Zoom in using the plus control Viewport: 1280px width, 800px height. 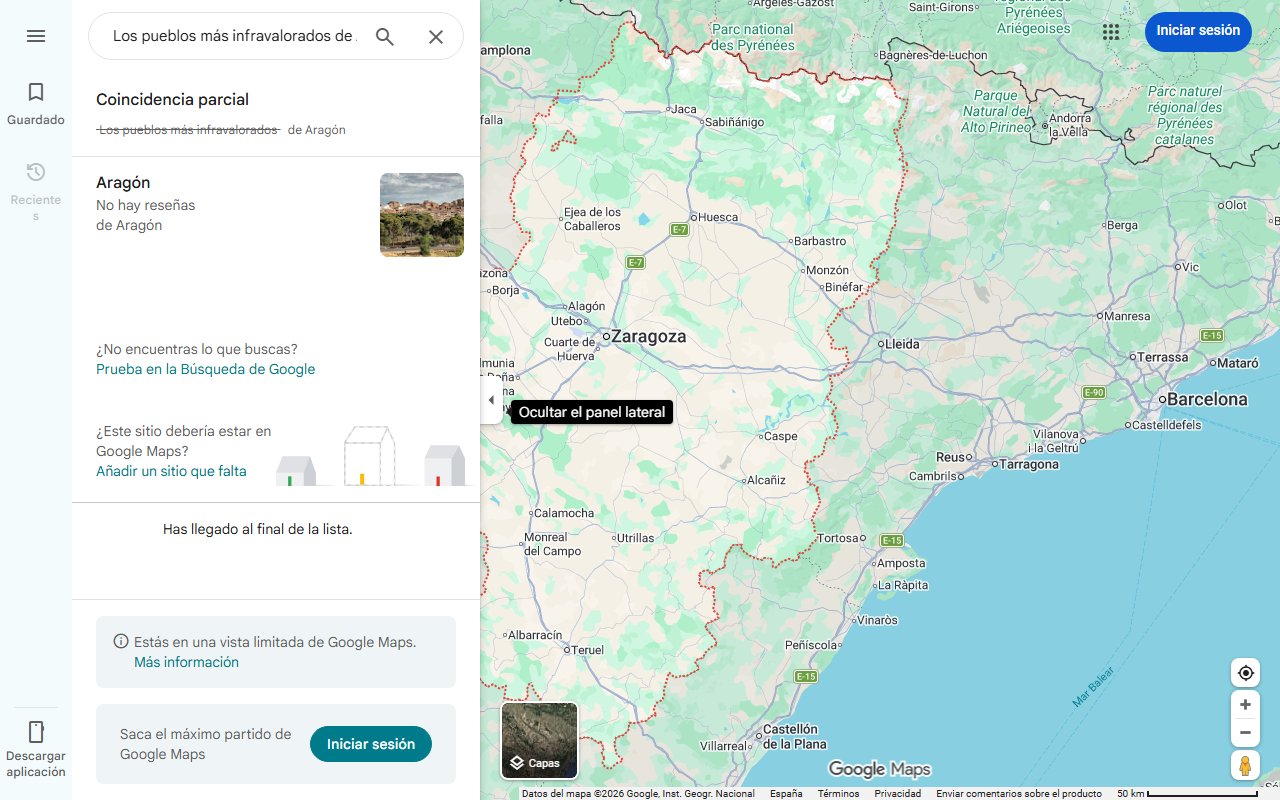tap(1245, 704)
